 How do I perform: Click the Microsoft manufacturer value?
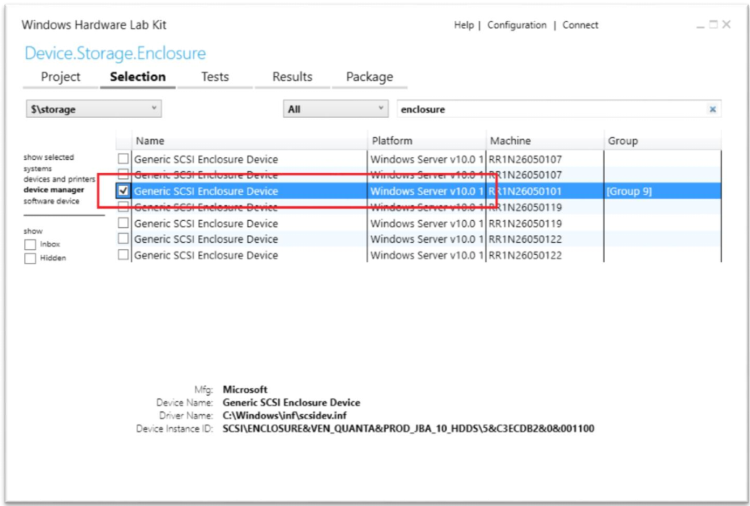244,389
